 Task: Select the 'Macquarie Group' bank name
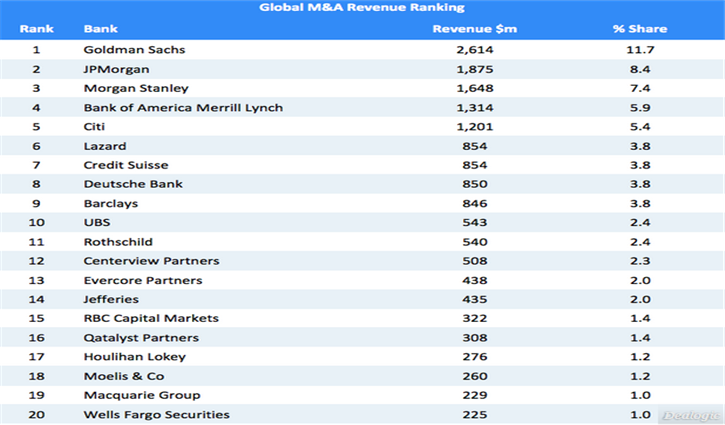[x=142, y=395]
